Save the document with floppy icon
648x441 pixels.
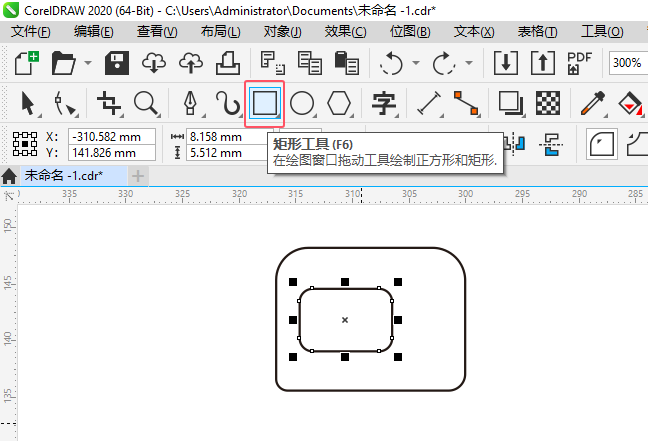(117, 63)
